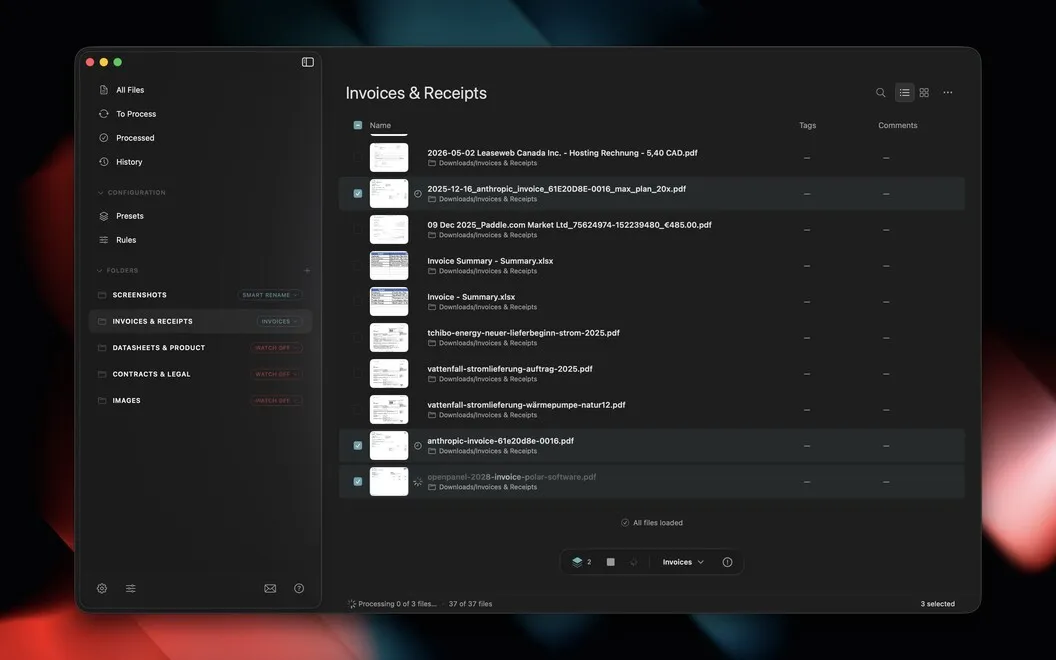Open the help question mark icon
This screenshot has height=660, width=1056.
coord(299,588)
